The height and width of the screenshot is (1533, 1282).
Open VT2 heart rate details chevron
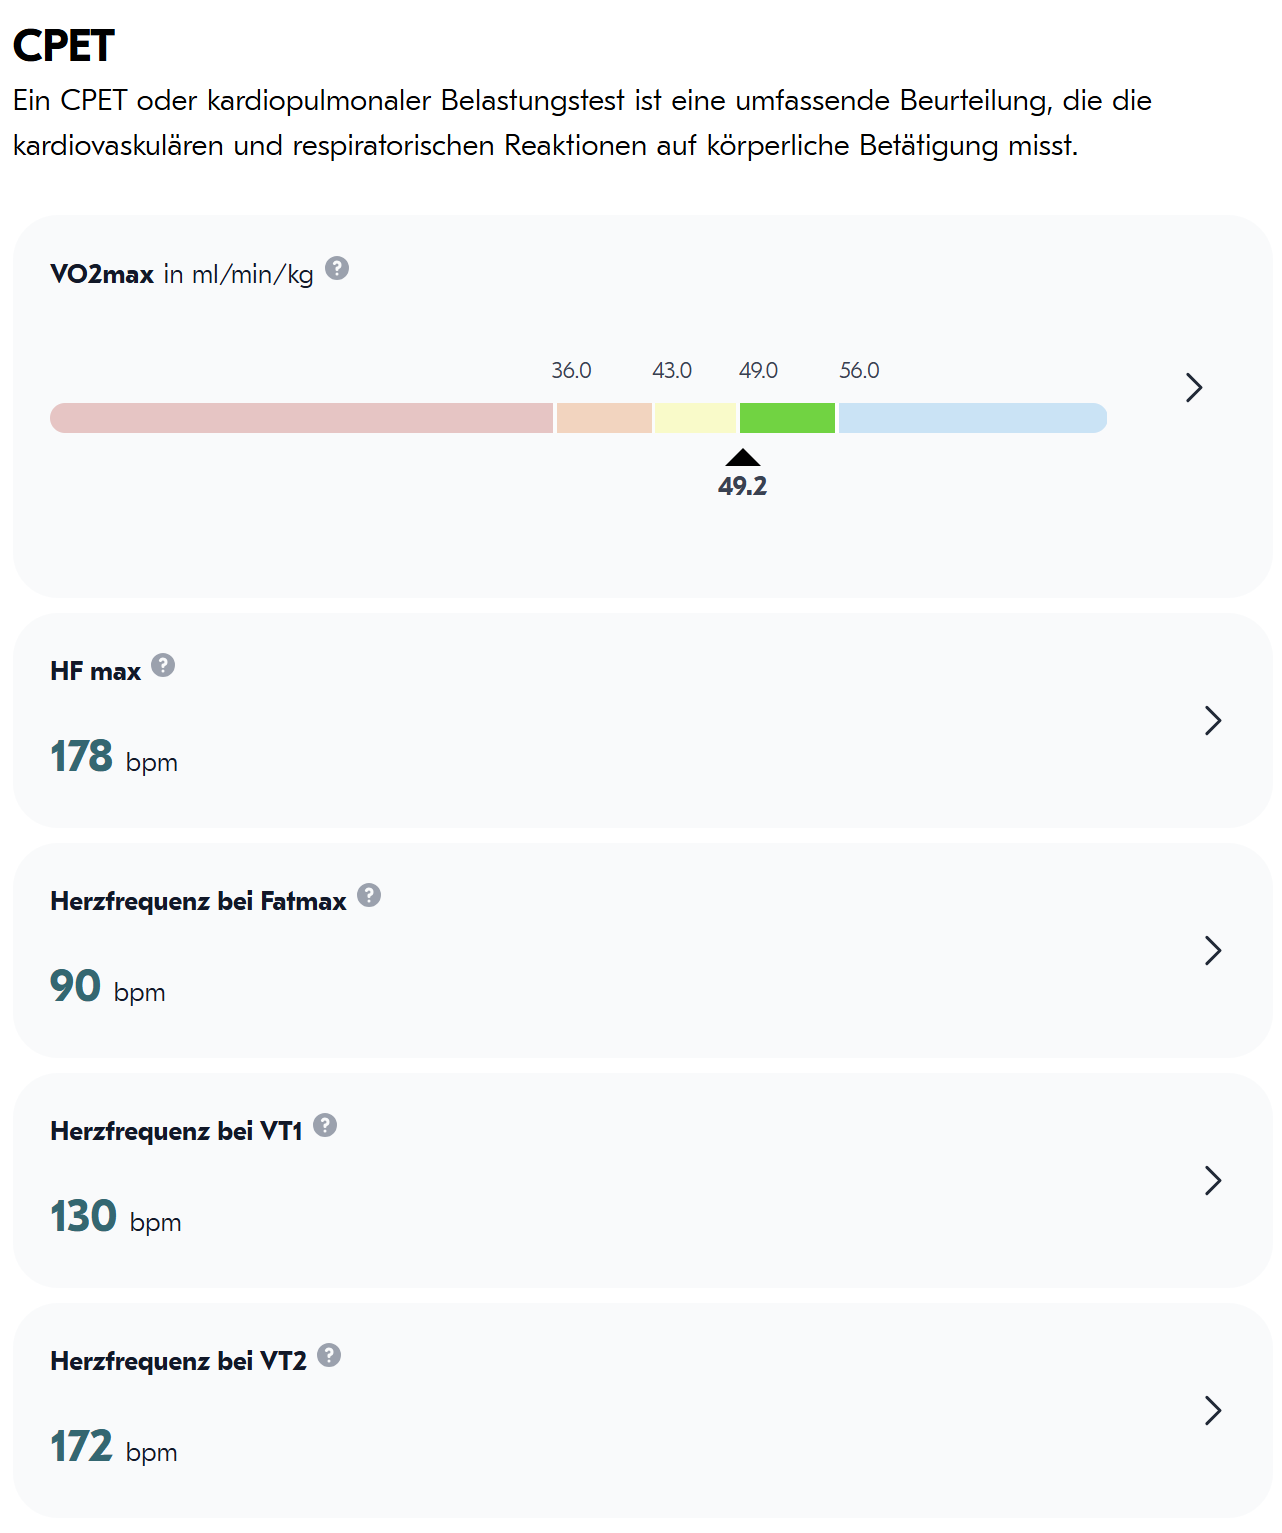tap(1213, 1410)
